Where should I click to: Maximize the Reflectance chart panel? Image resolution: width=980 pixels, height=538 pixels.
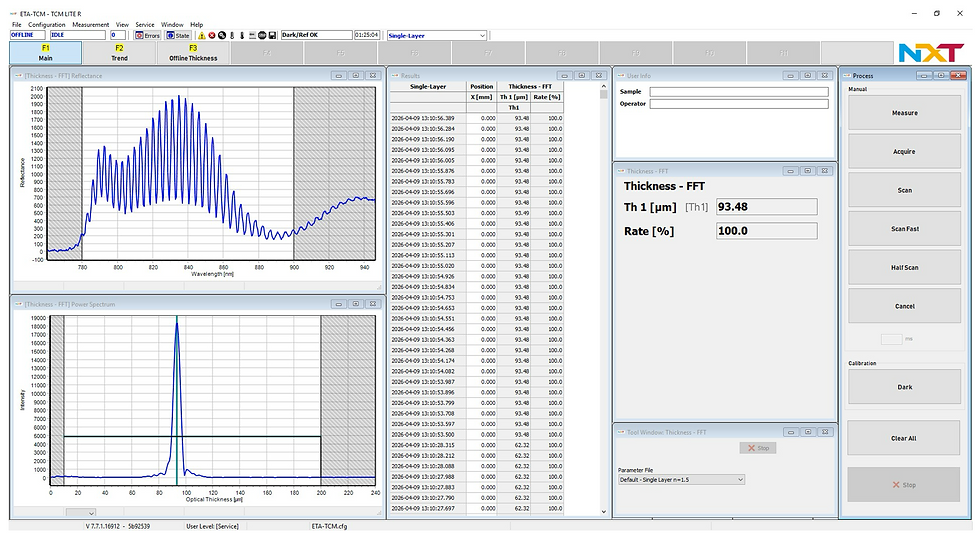coord(356,76)
